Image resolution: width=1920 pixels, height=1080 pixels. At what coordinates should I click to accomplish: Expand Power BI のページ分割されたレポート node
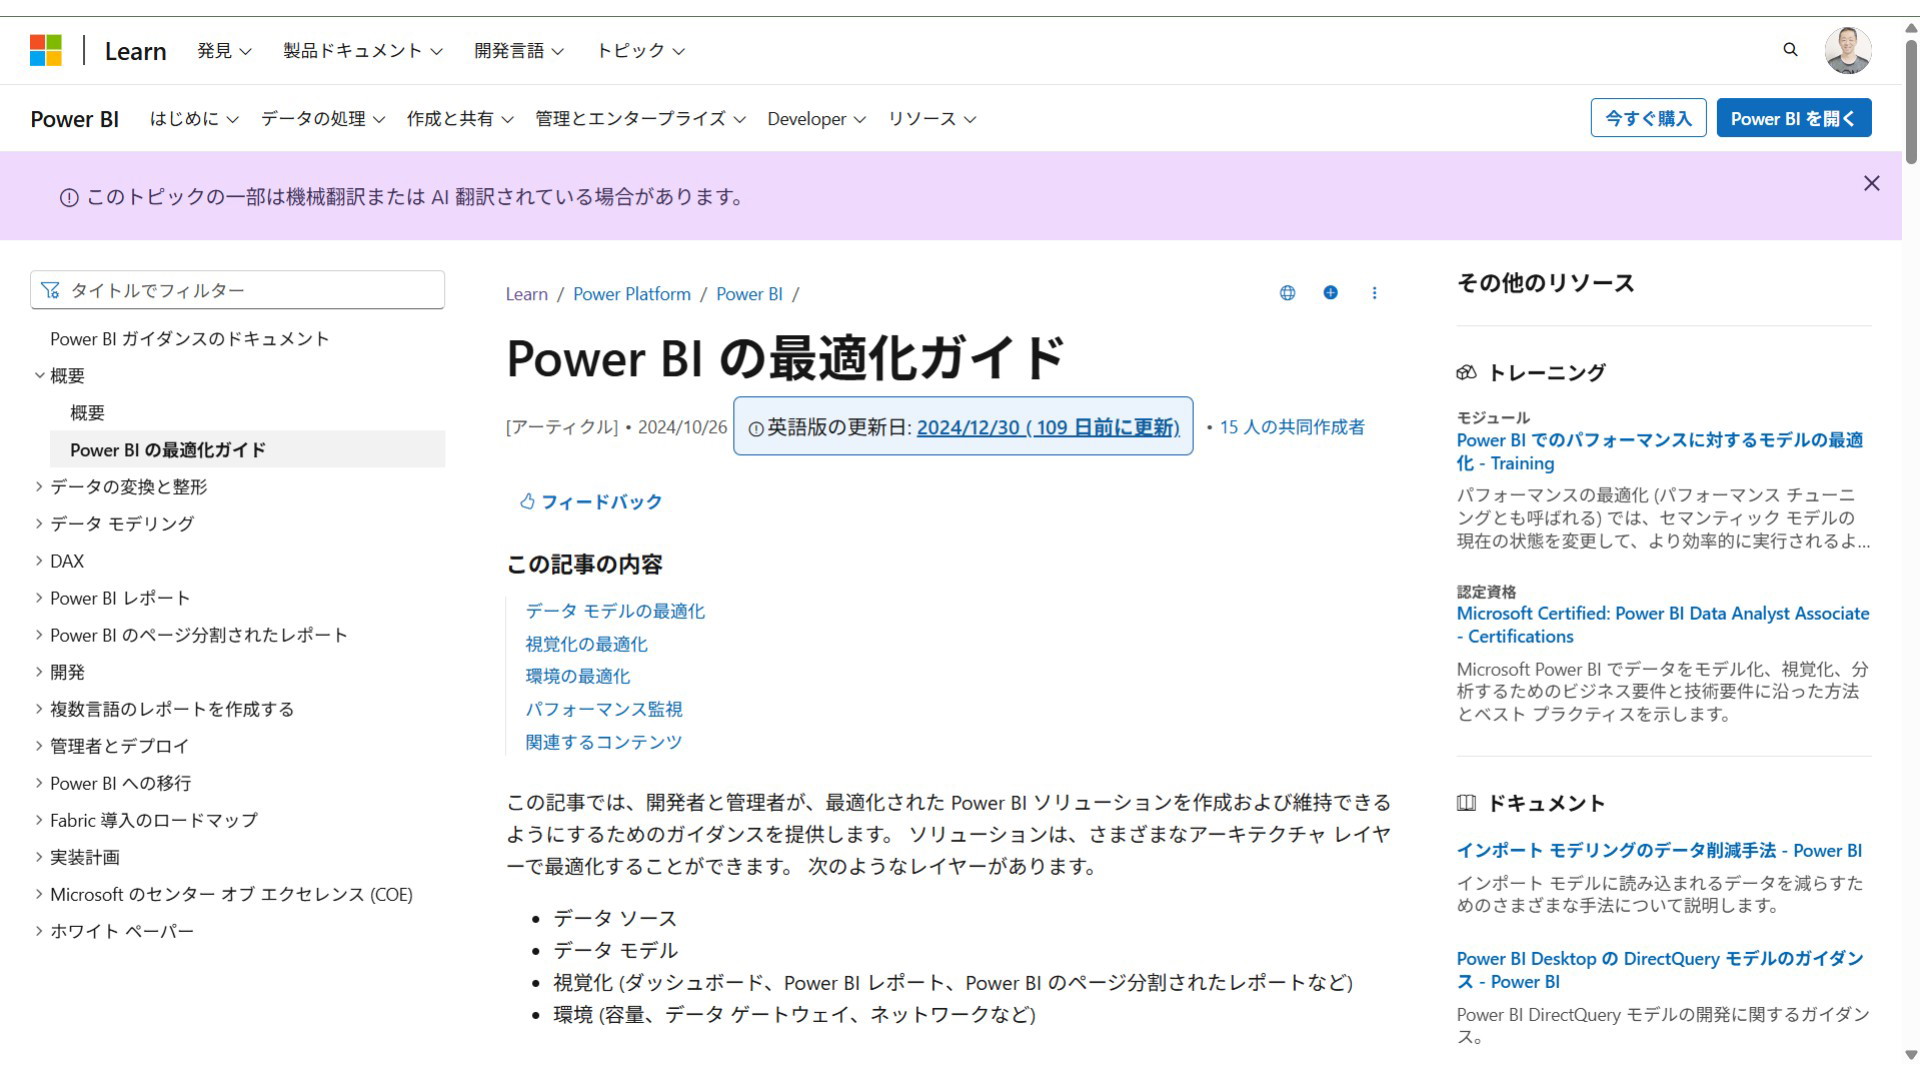(x=40, y=635)
